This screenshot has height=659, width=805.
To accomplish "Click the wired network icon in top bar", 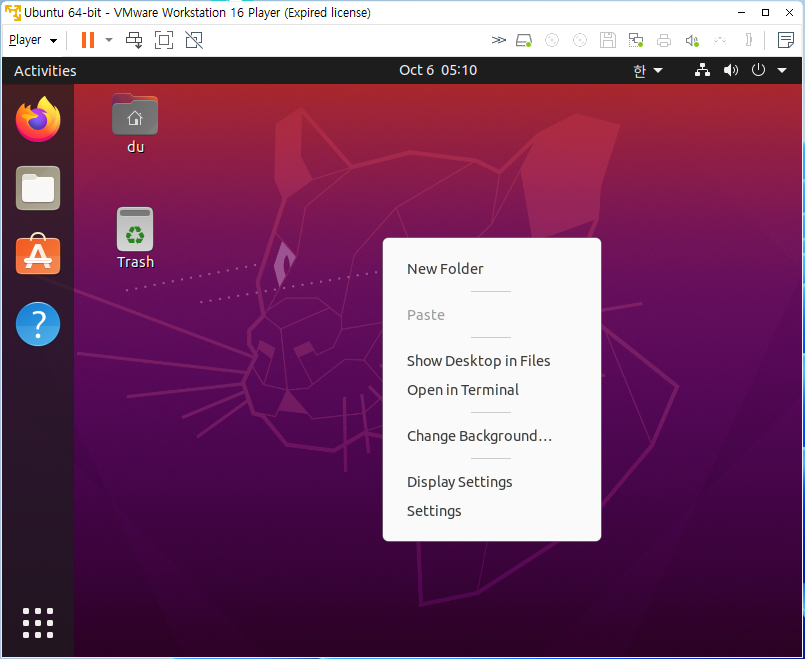I will [702, 70].
